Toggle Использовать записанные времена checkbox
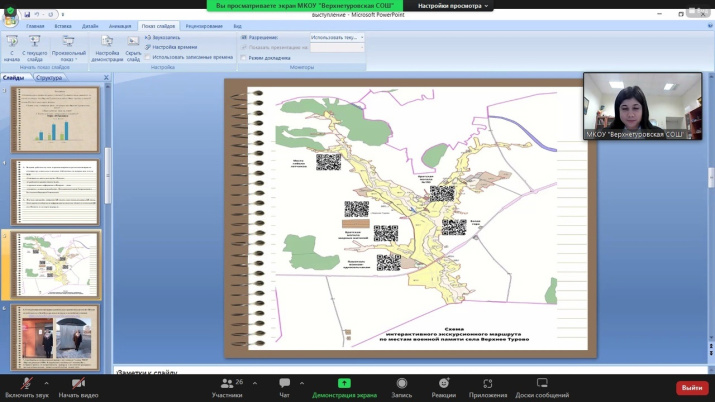715x402 pixels. [x=148, y=58]
